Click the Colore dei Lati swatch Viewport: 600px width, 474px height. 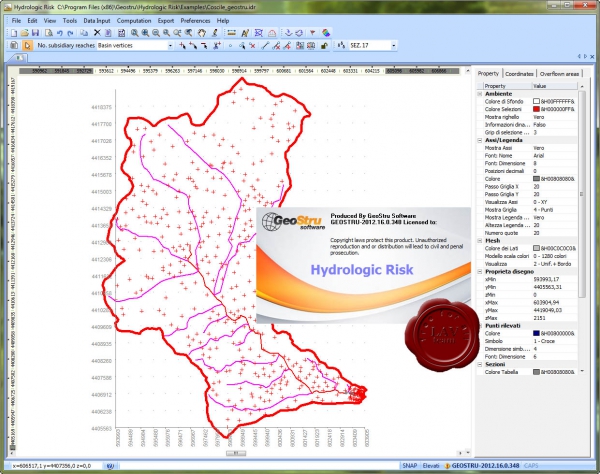pyautogui.click(x=536, y=248)
